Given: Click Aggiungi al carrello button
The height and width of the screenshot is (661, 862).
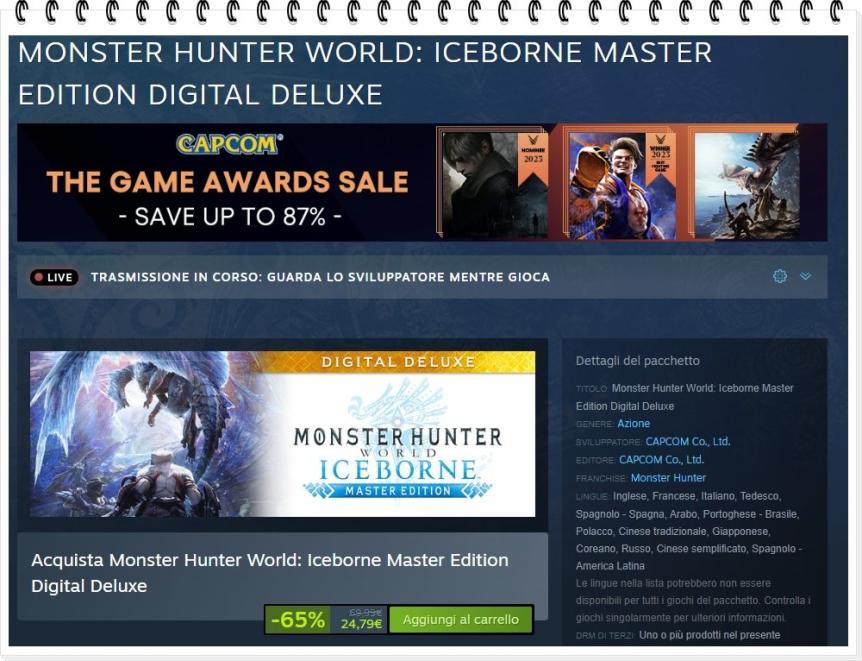Looking at the screenshot, I should 461,620.
